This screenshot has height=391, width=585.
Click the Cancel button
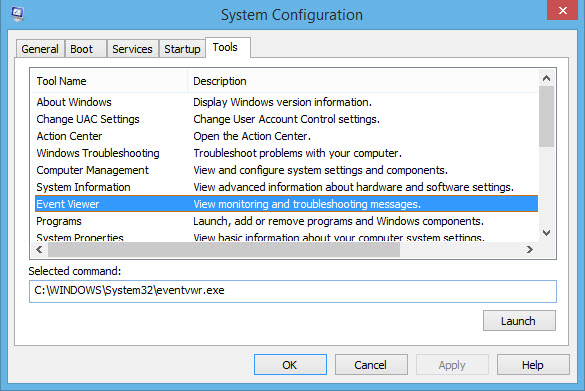coord(371,365)
